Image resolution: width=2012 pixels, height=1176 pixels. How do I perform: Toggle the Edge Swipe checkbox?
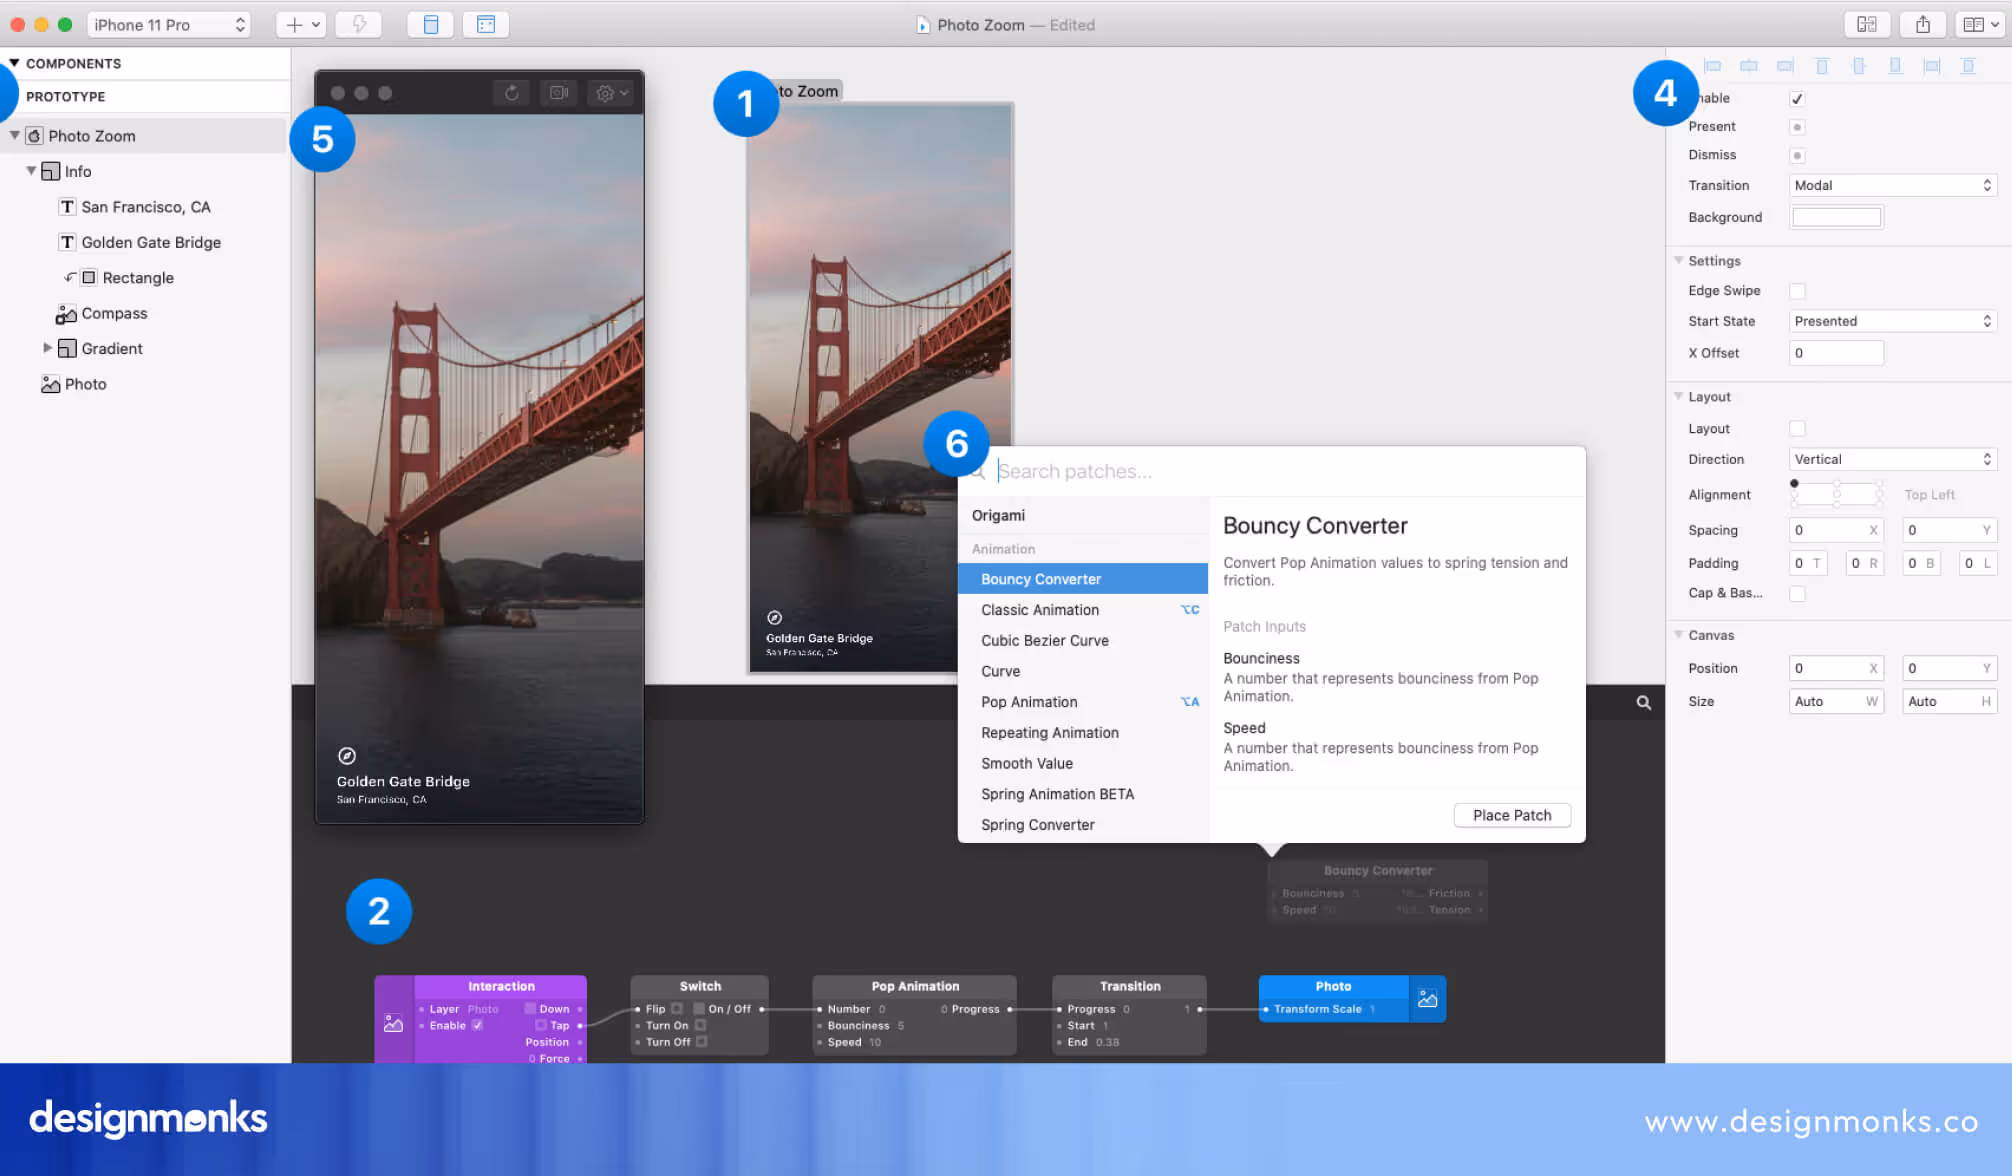coord(1797,291)
